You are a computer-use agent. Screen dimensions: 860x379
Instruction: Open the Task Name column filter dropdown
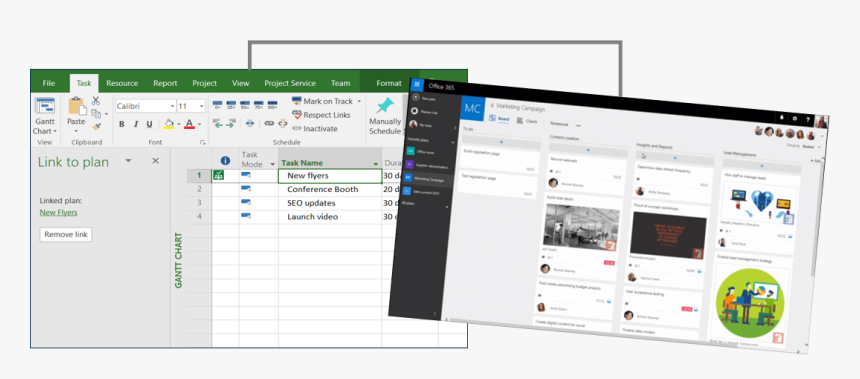[376, 163]
